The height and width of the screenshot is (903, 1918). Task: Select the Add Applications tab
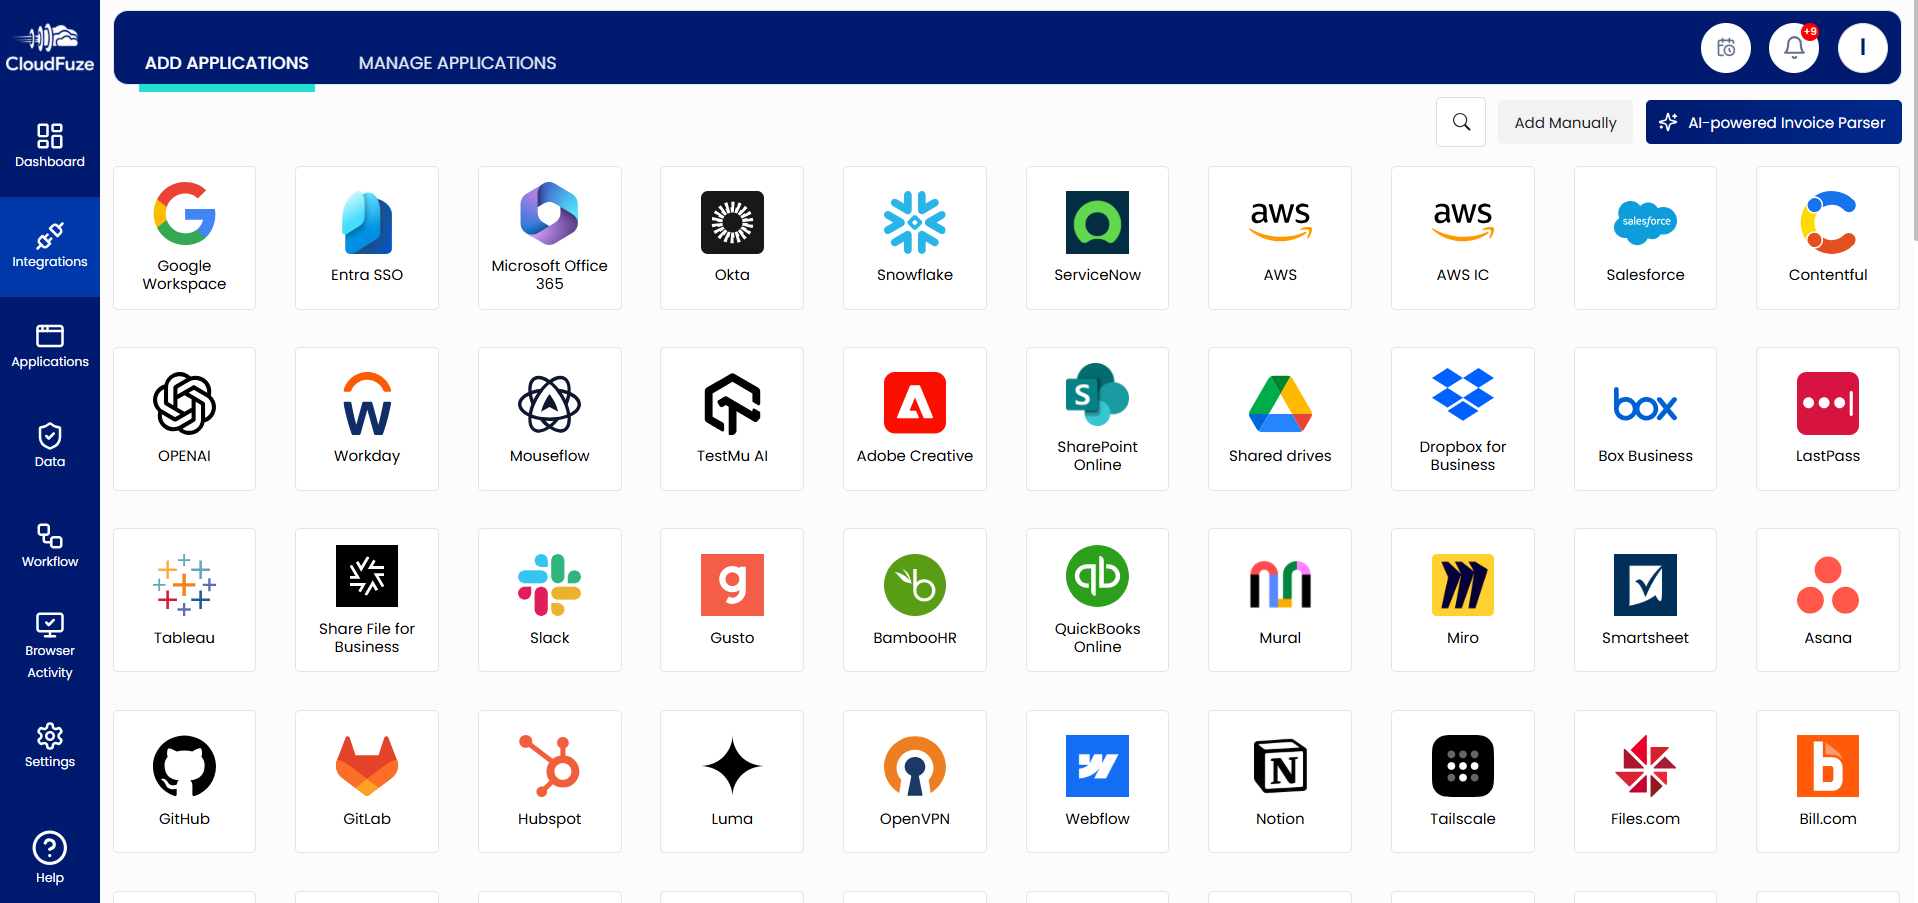[226, 62]
